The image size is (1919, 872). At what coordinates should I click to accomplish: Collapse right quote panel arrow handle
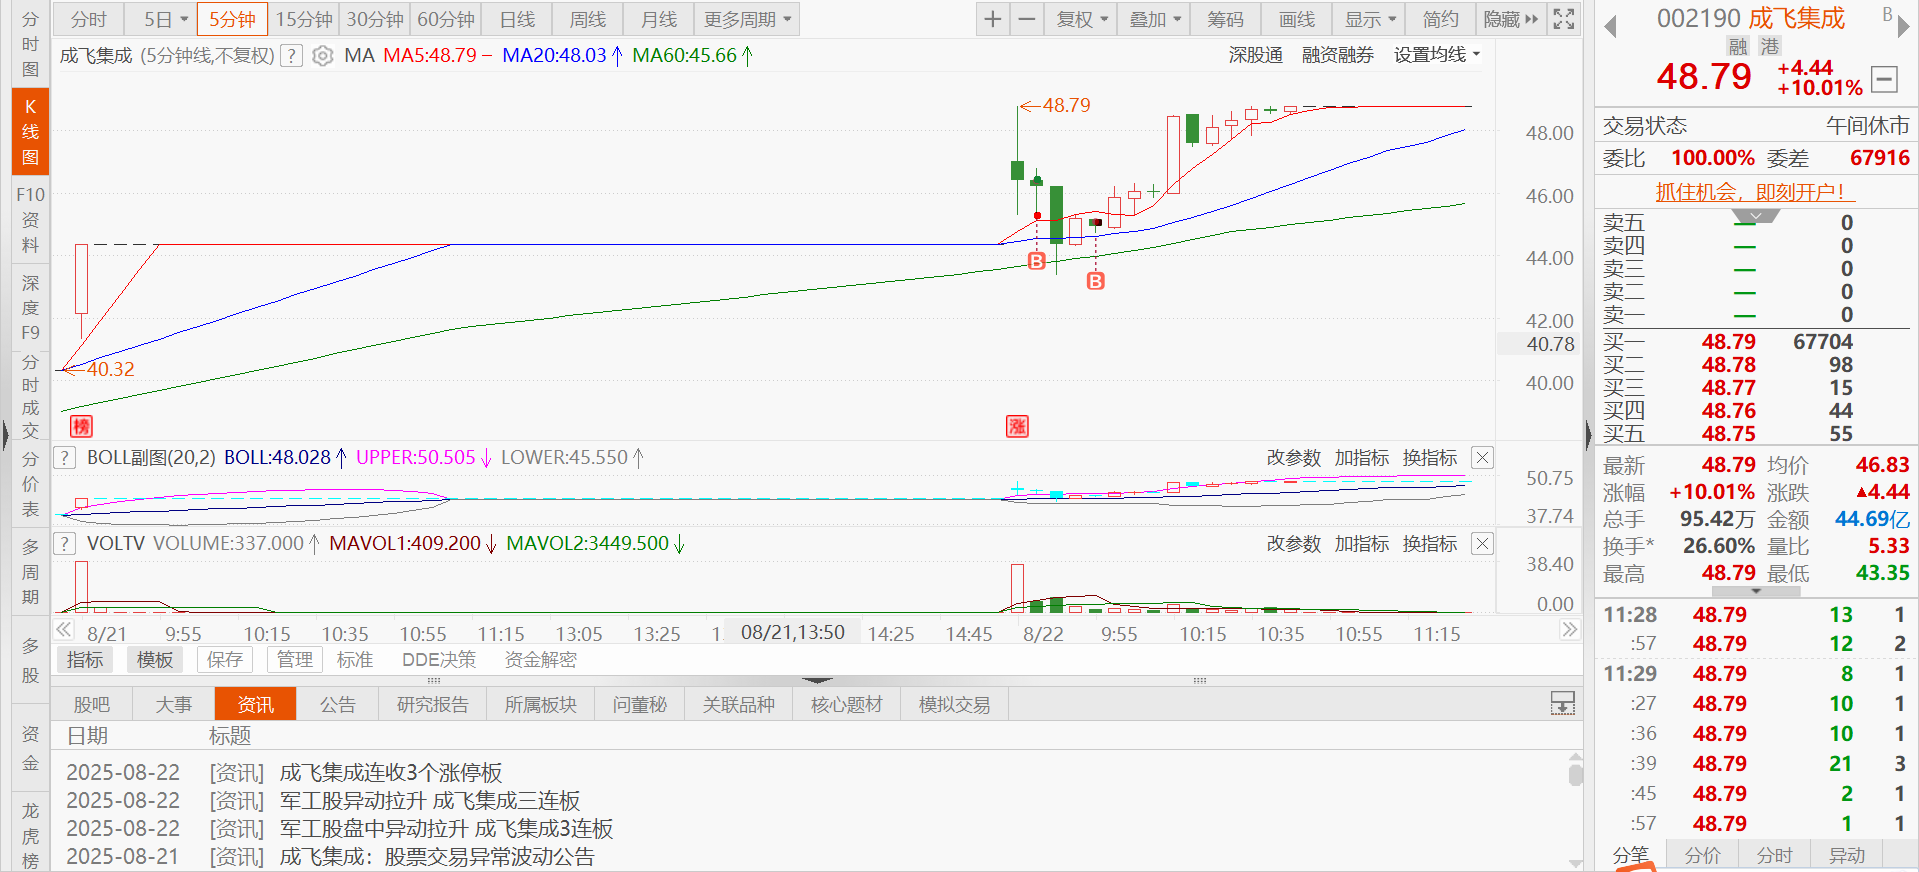tap(1588, 435)
